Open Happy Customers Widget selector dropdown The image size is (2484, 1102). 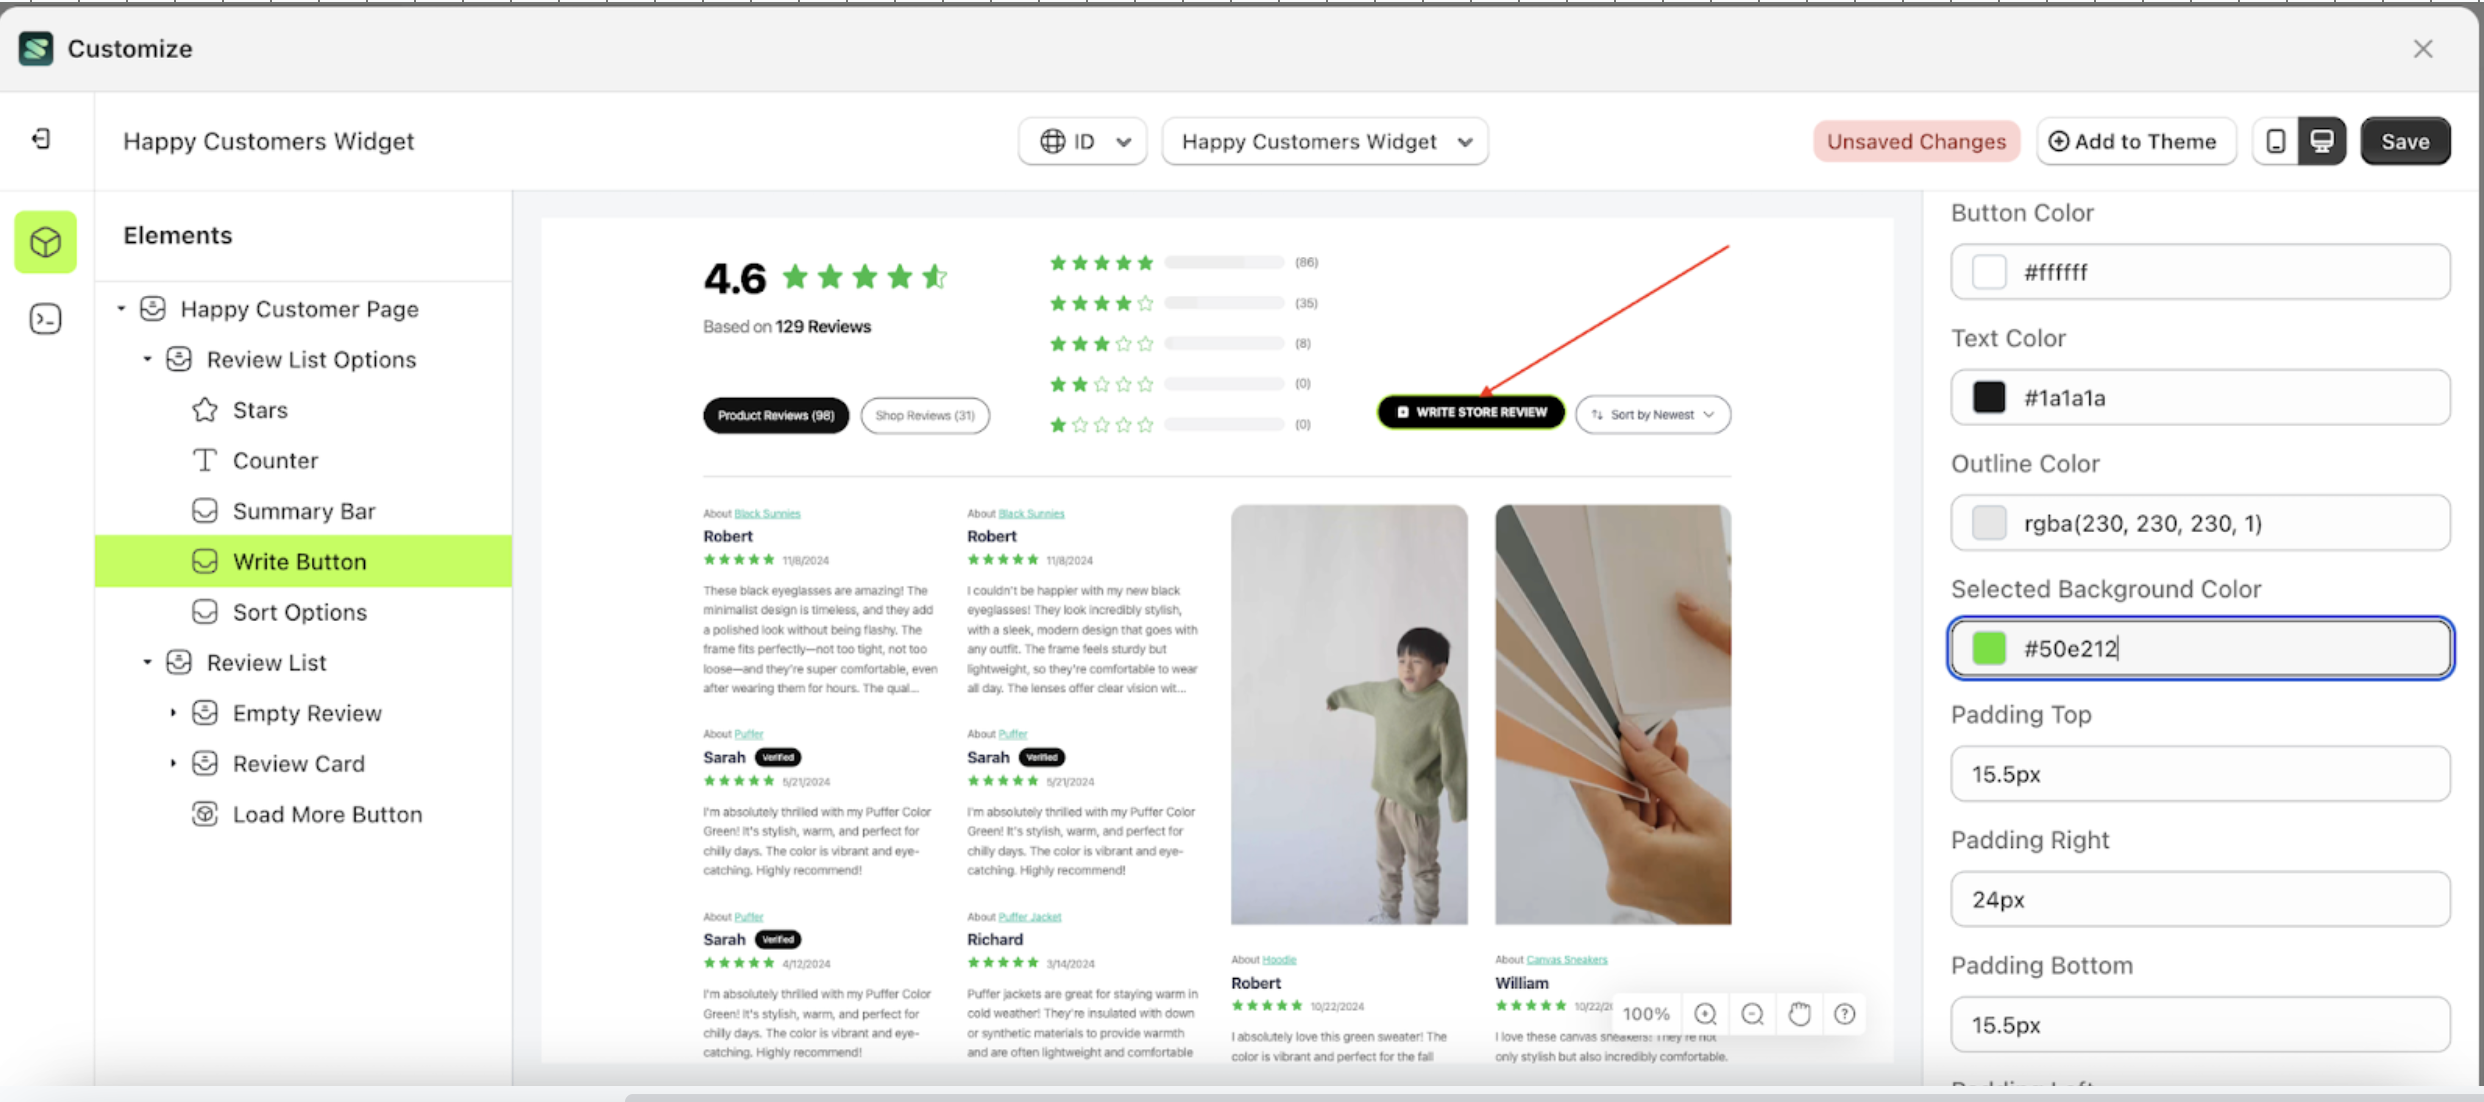click(x=1325, y=141)
